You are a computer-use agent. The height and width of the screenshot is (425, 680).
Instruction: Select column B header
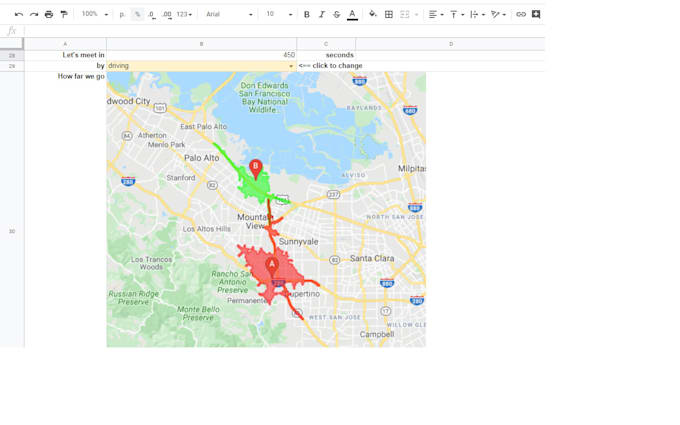pyautogui.click(x=202, y=44)
